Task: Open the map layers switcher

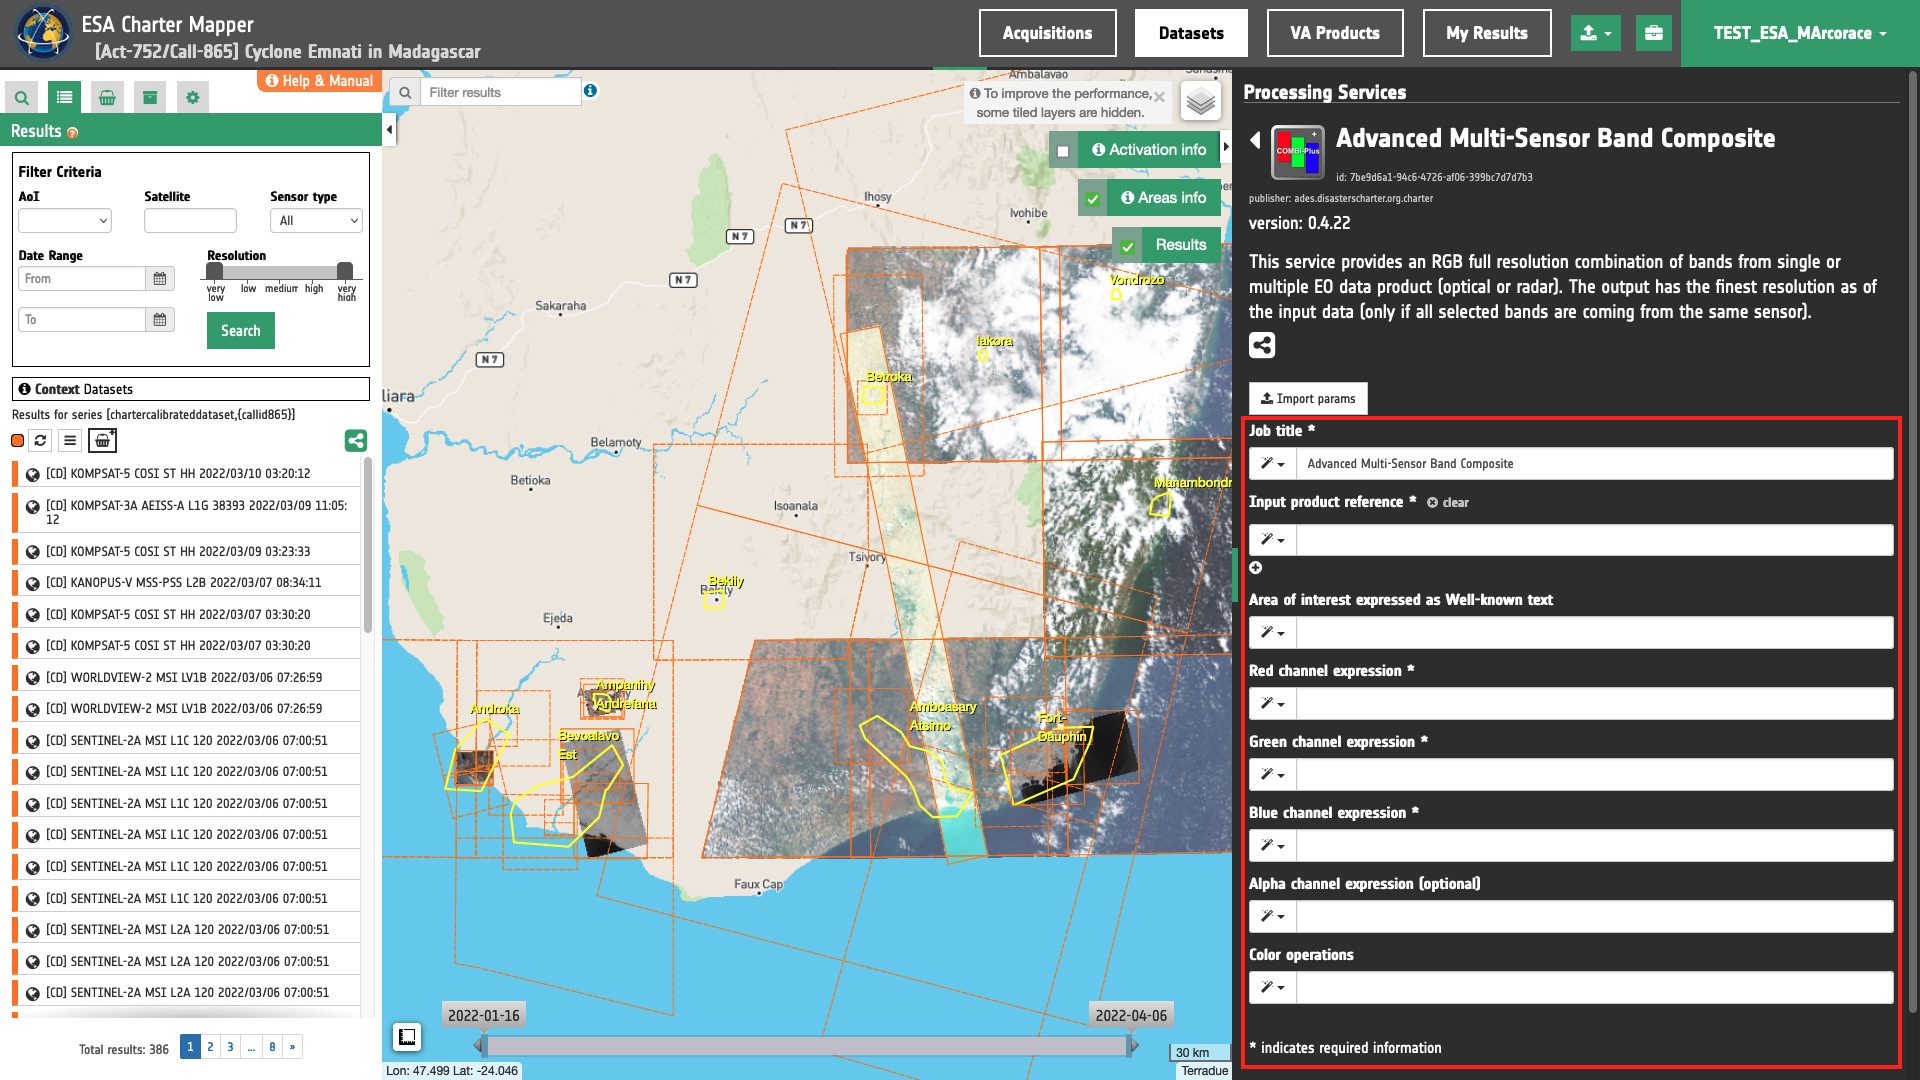Action: click(1200, 101)
